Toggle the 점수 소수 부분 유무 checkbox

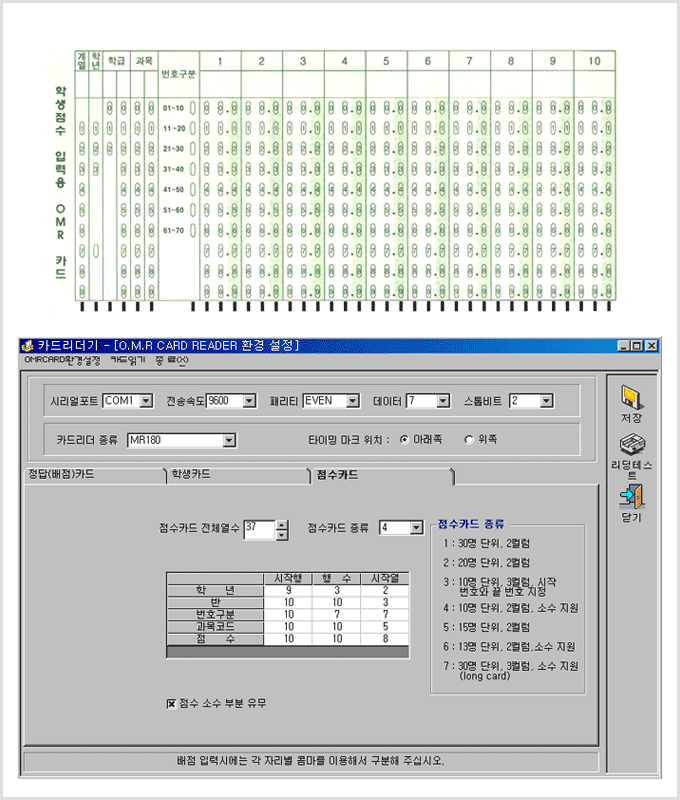tap(171, 704)
